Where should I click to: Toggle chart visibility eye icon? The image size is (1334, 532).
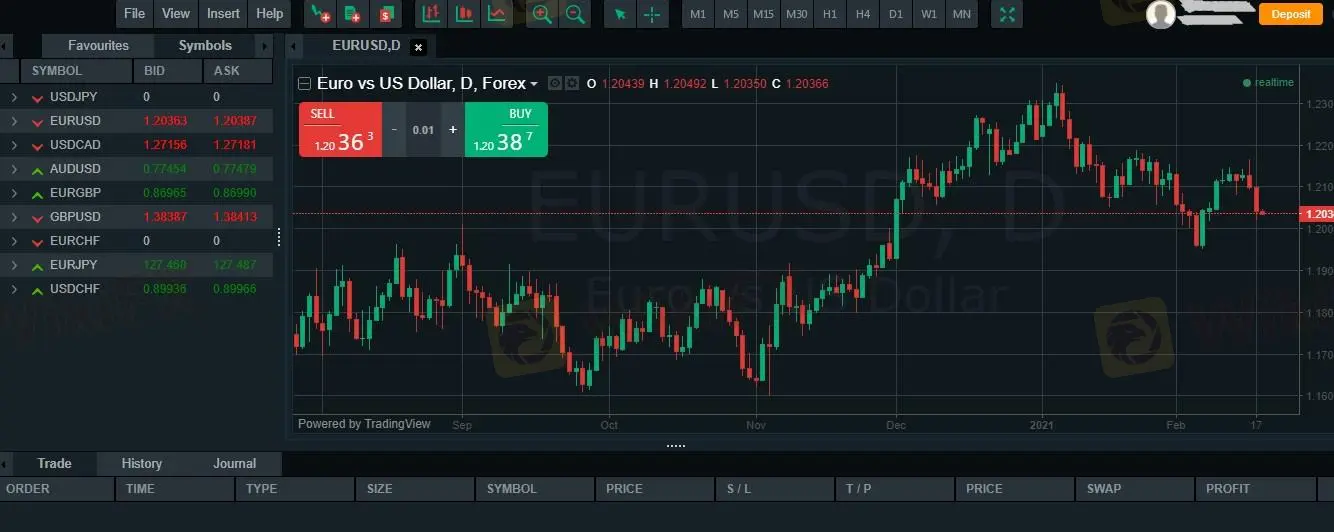click(x=556, y=84)
